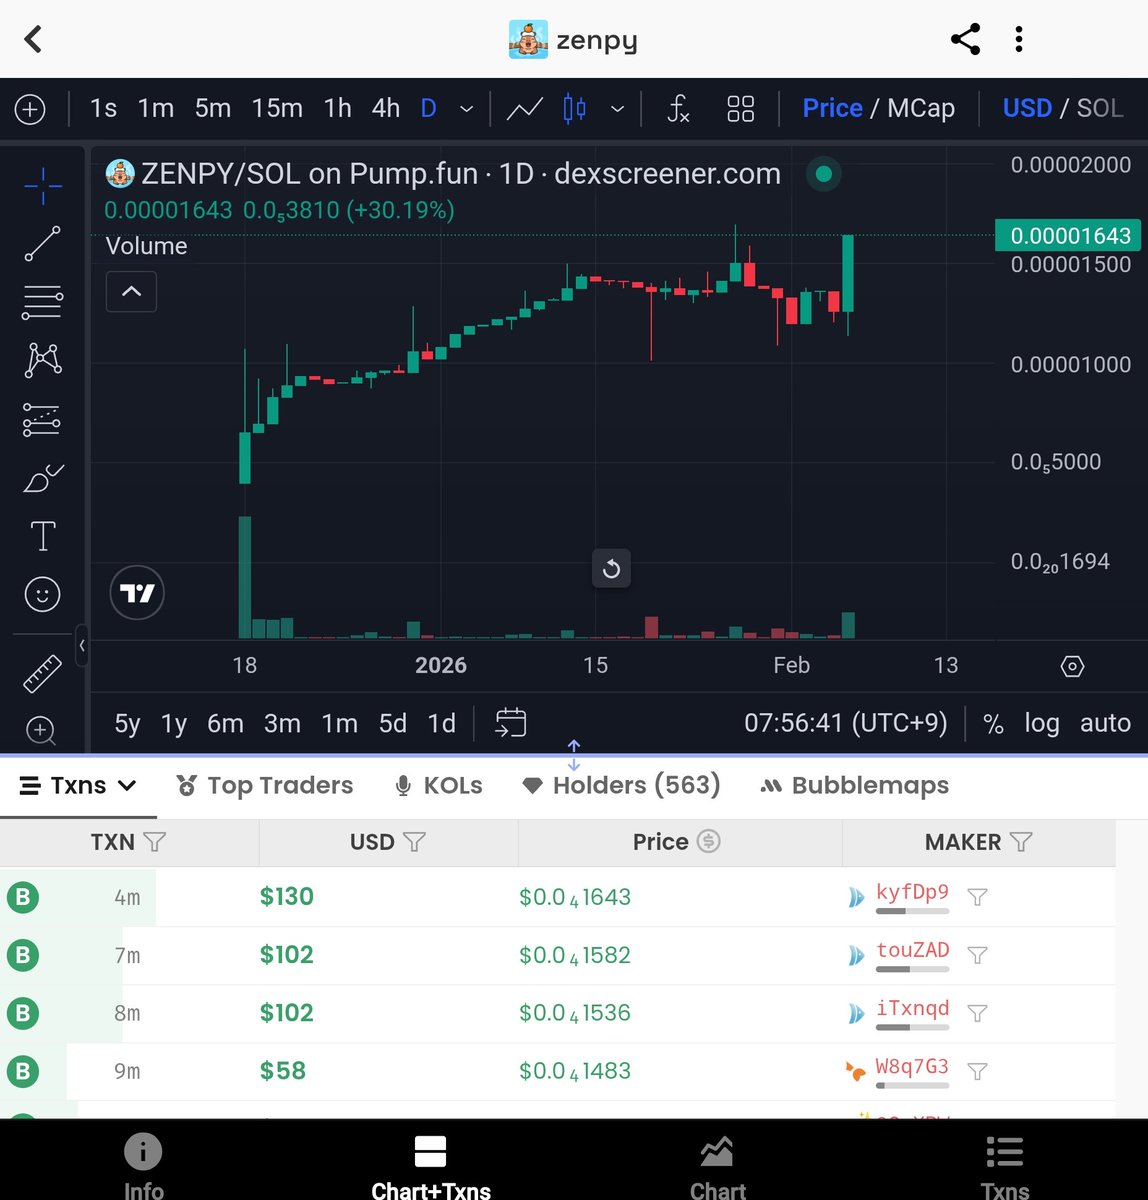Open the candle style dropdown
Screen dimensions: 1148x1200
coord(617,108)
